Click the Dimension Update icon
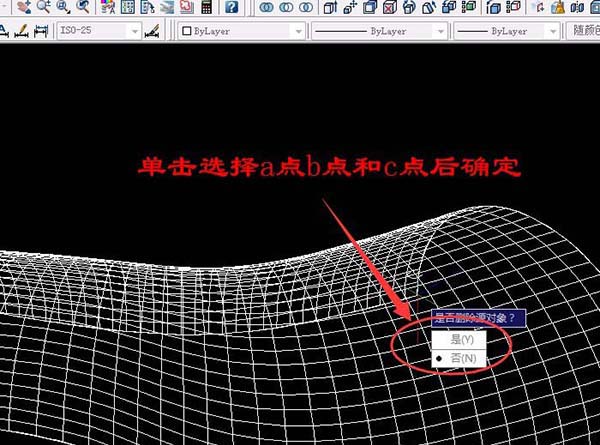Viewport: 600px width, 445px height. coord(41,31)
